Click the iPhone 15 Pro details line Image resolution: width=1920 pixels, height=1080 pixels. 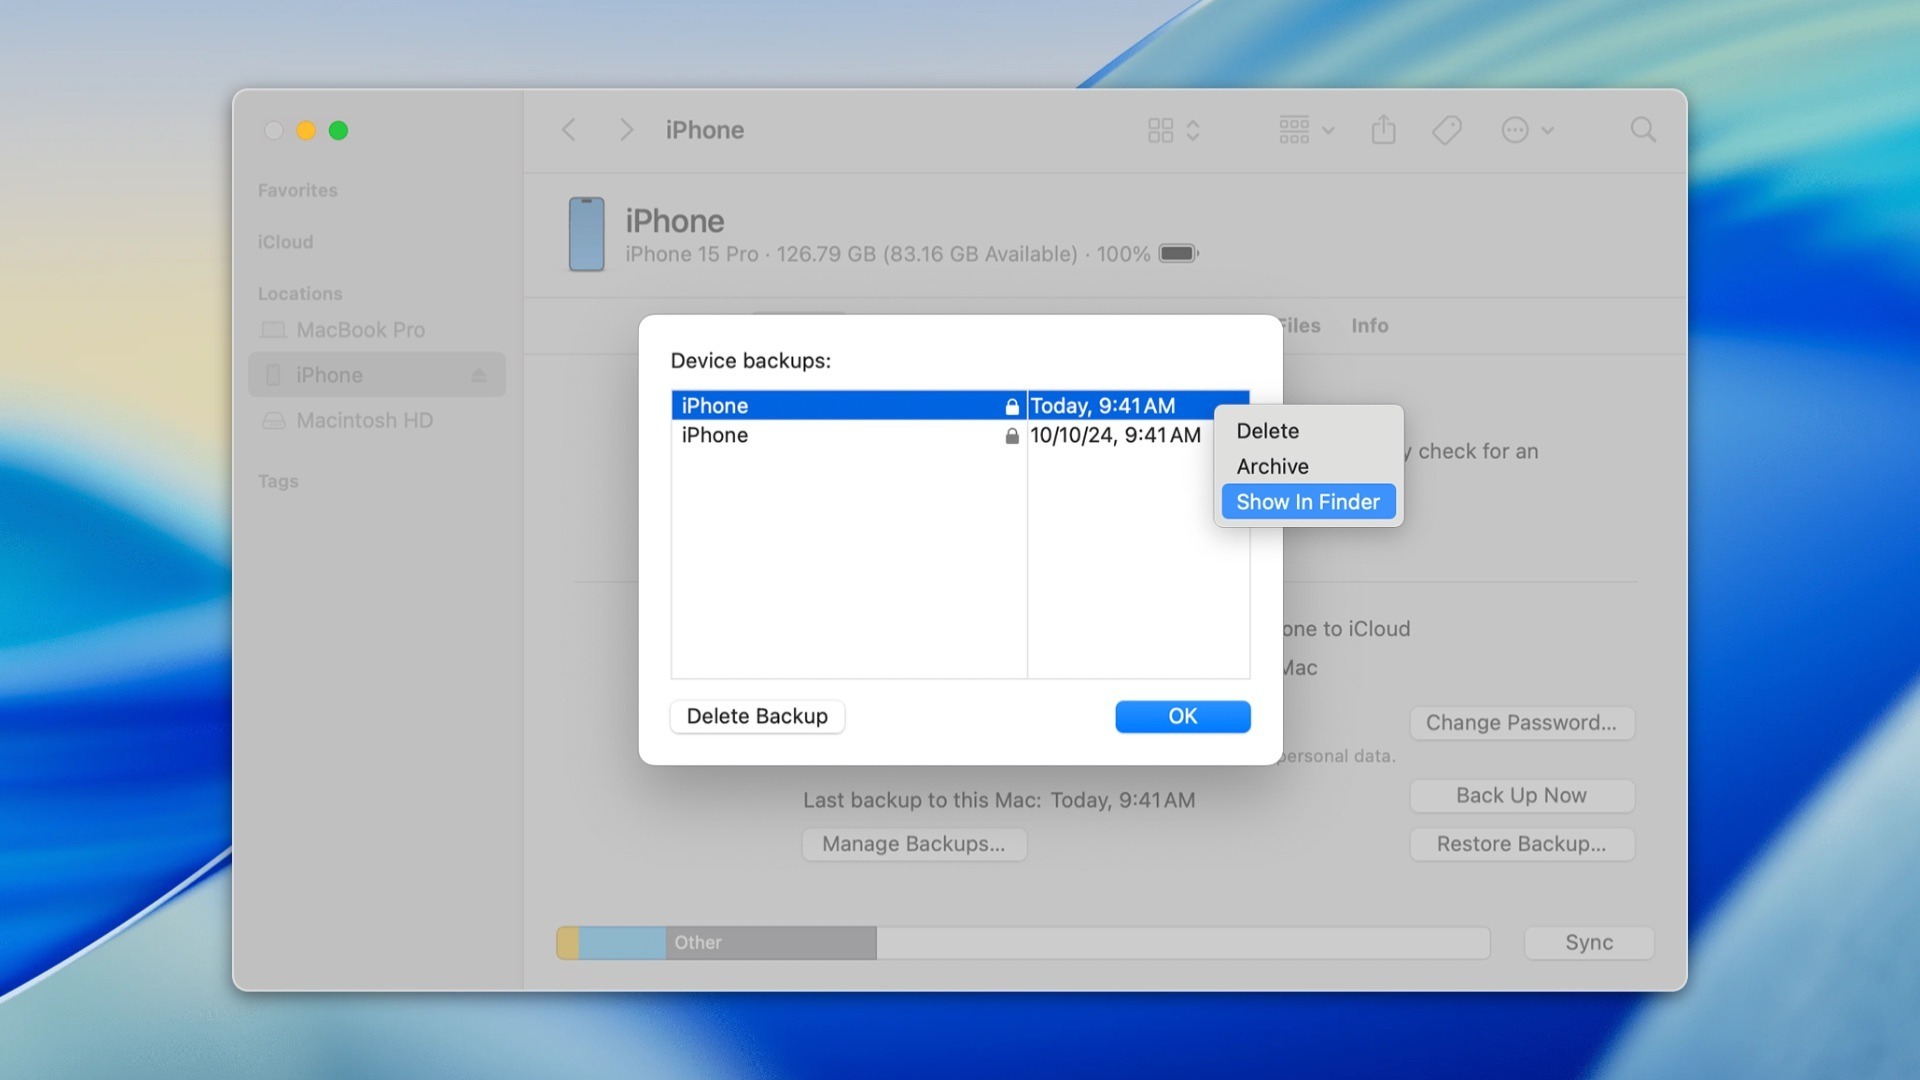pos(888,254)
